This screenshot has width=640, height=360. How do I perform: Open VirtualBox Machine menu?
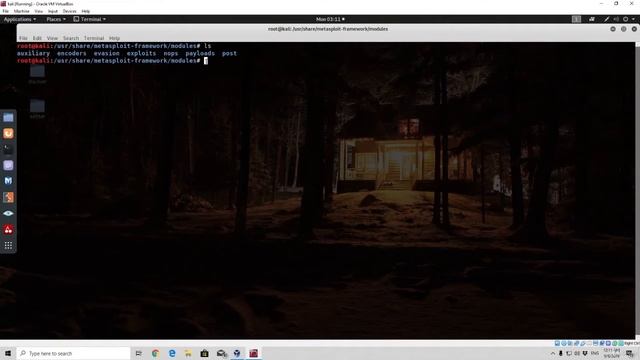[22, 11]
